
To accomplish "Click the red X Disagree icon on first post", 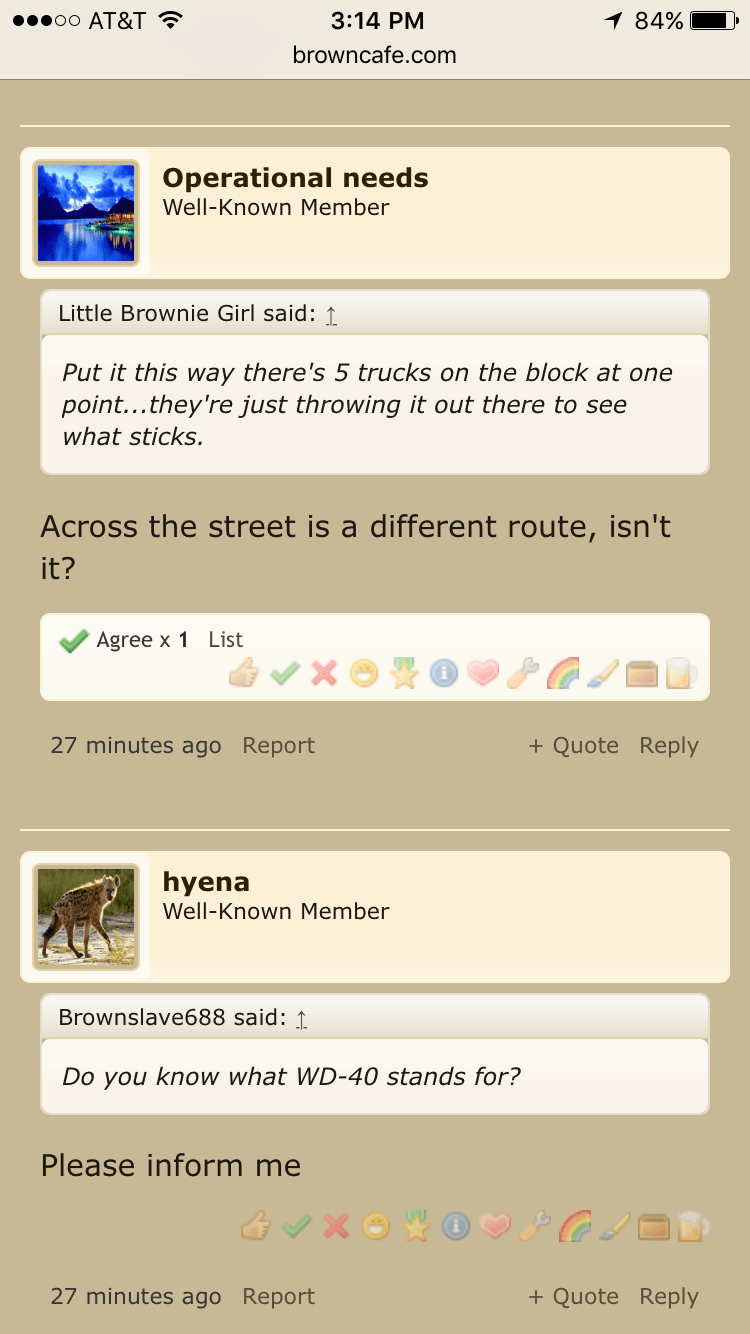I will point(324,674).
